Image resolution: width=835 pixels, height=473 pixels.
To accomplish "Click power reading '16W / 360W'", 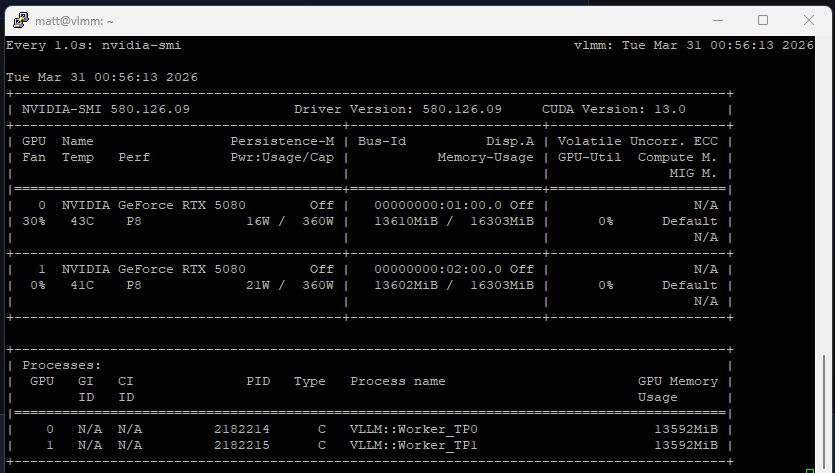I will pyautogui.click(x=290, y=221).
